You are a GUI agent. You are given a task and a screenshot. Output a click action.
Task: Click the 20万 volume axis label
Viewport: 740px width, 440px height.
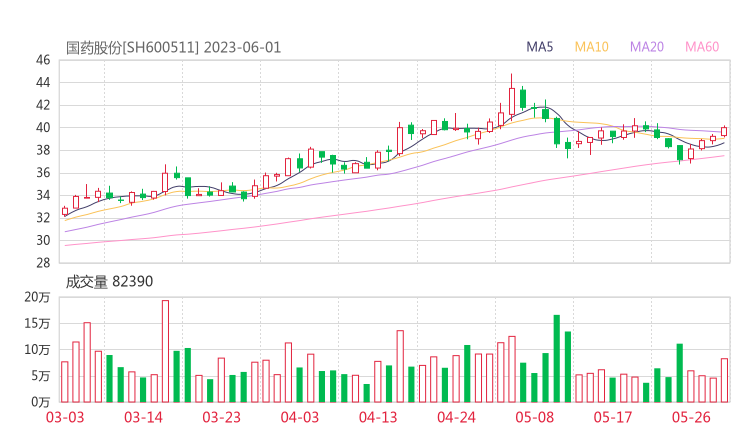37,297
